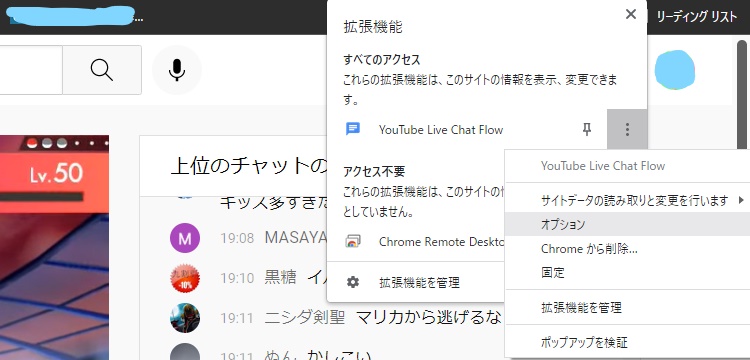The height and width of the screenshot is (360, 750).
Task: Click into the YouTube search input field
Action: pyautogui.click(x=31, y=70)
